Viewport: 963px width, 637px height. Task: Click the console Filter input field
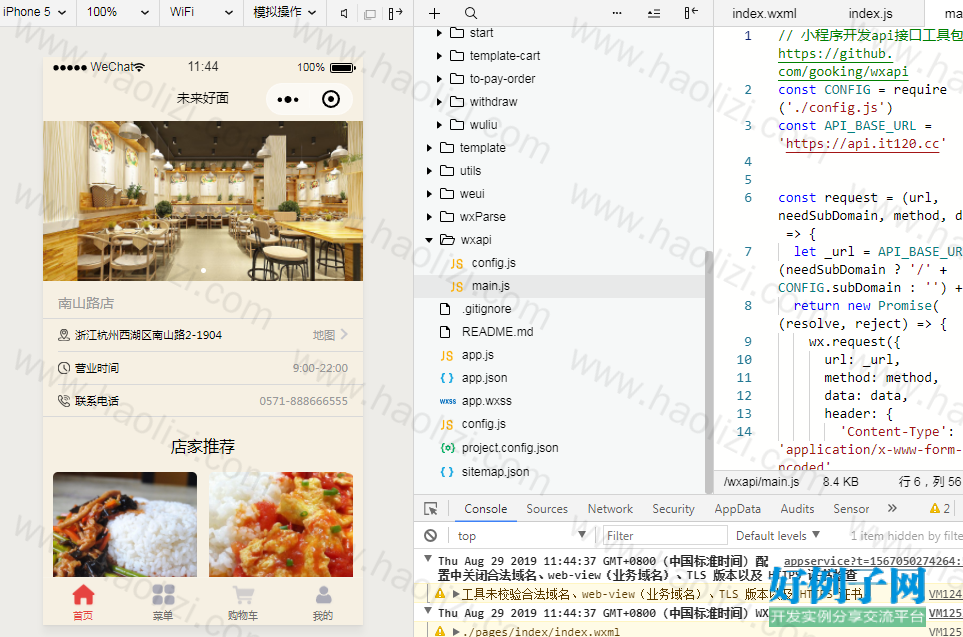click(x=665, y=536)
